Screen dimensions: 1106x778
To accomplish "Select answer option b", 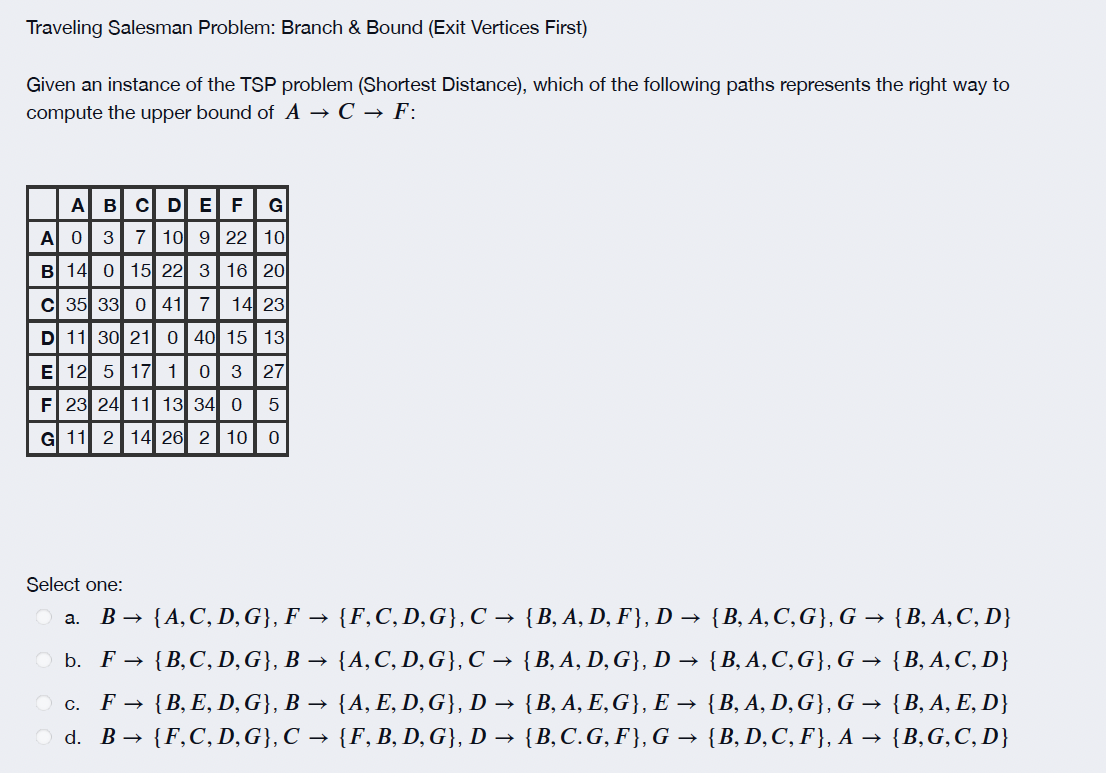I will (x=43, y=660).
